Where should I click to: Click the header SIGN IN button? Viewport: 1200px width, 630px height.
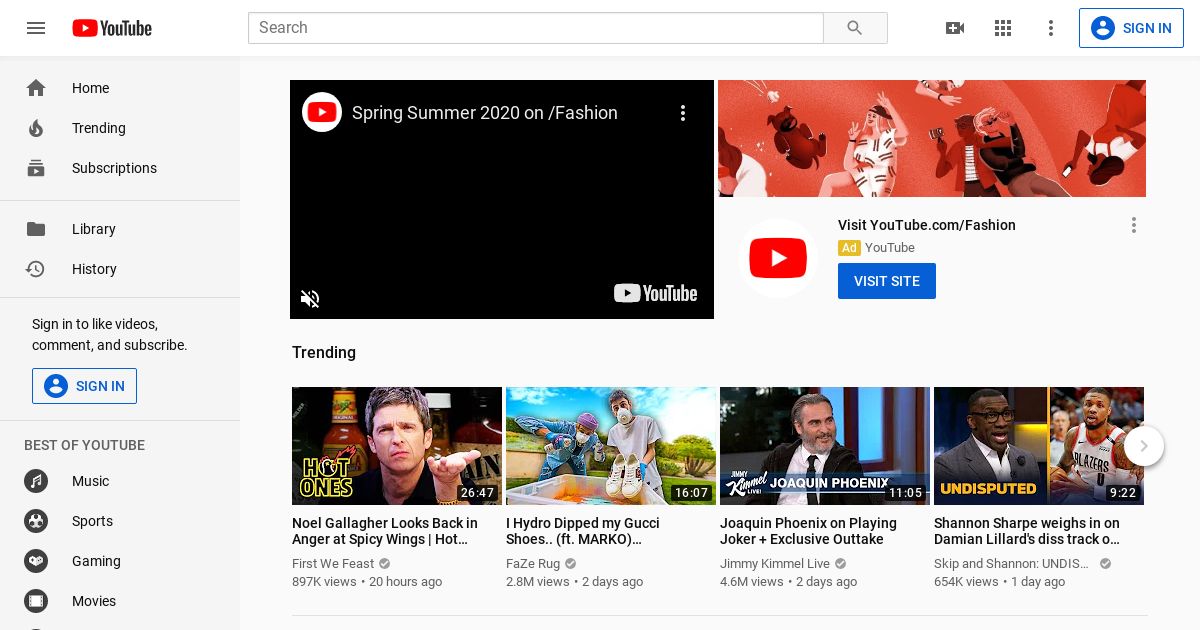[1131, 28]
